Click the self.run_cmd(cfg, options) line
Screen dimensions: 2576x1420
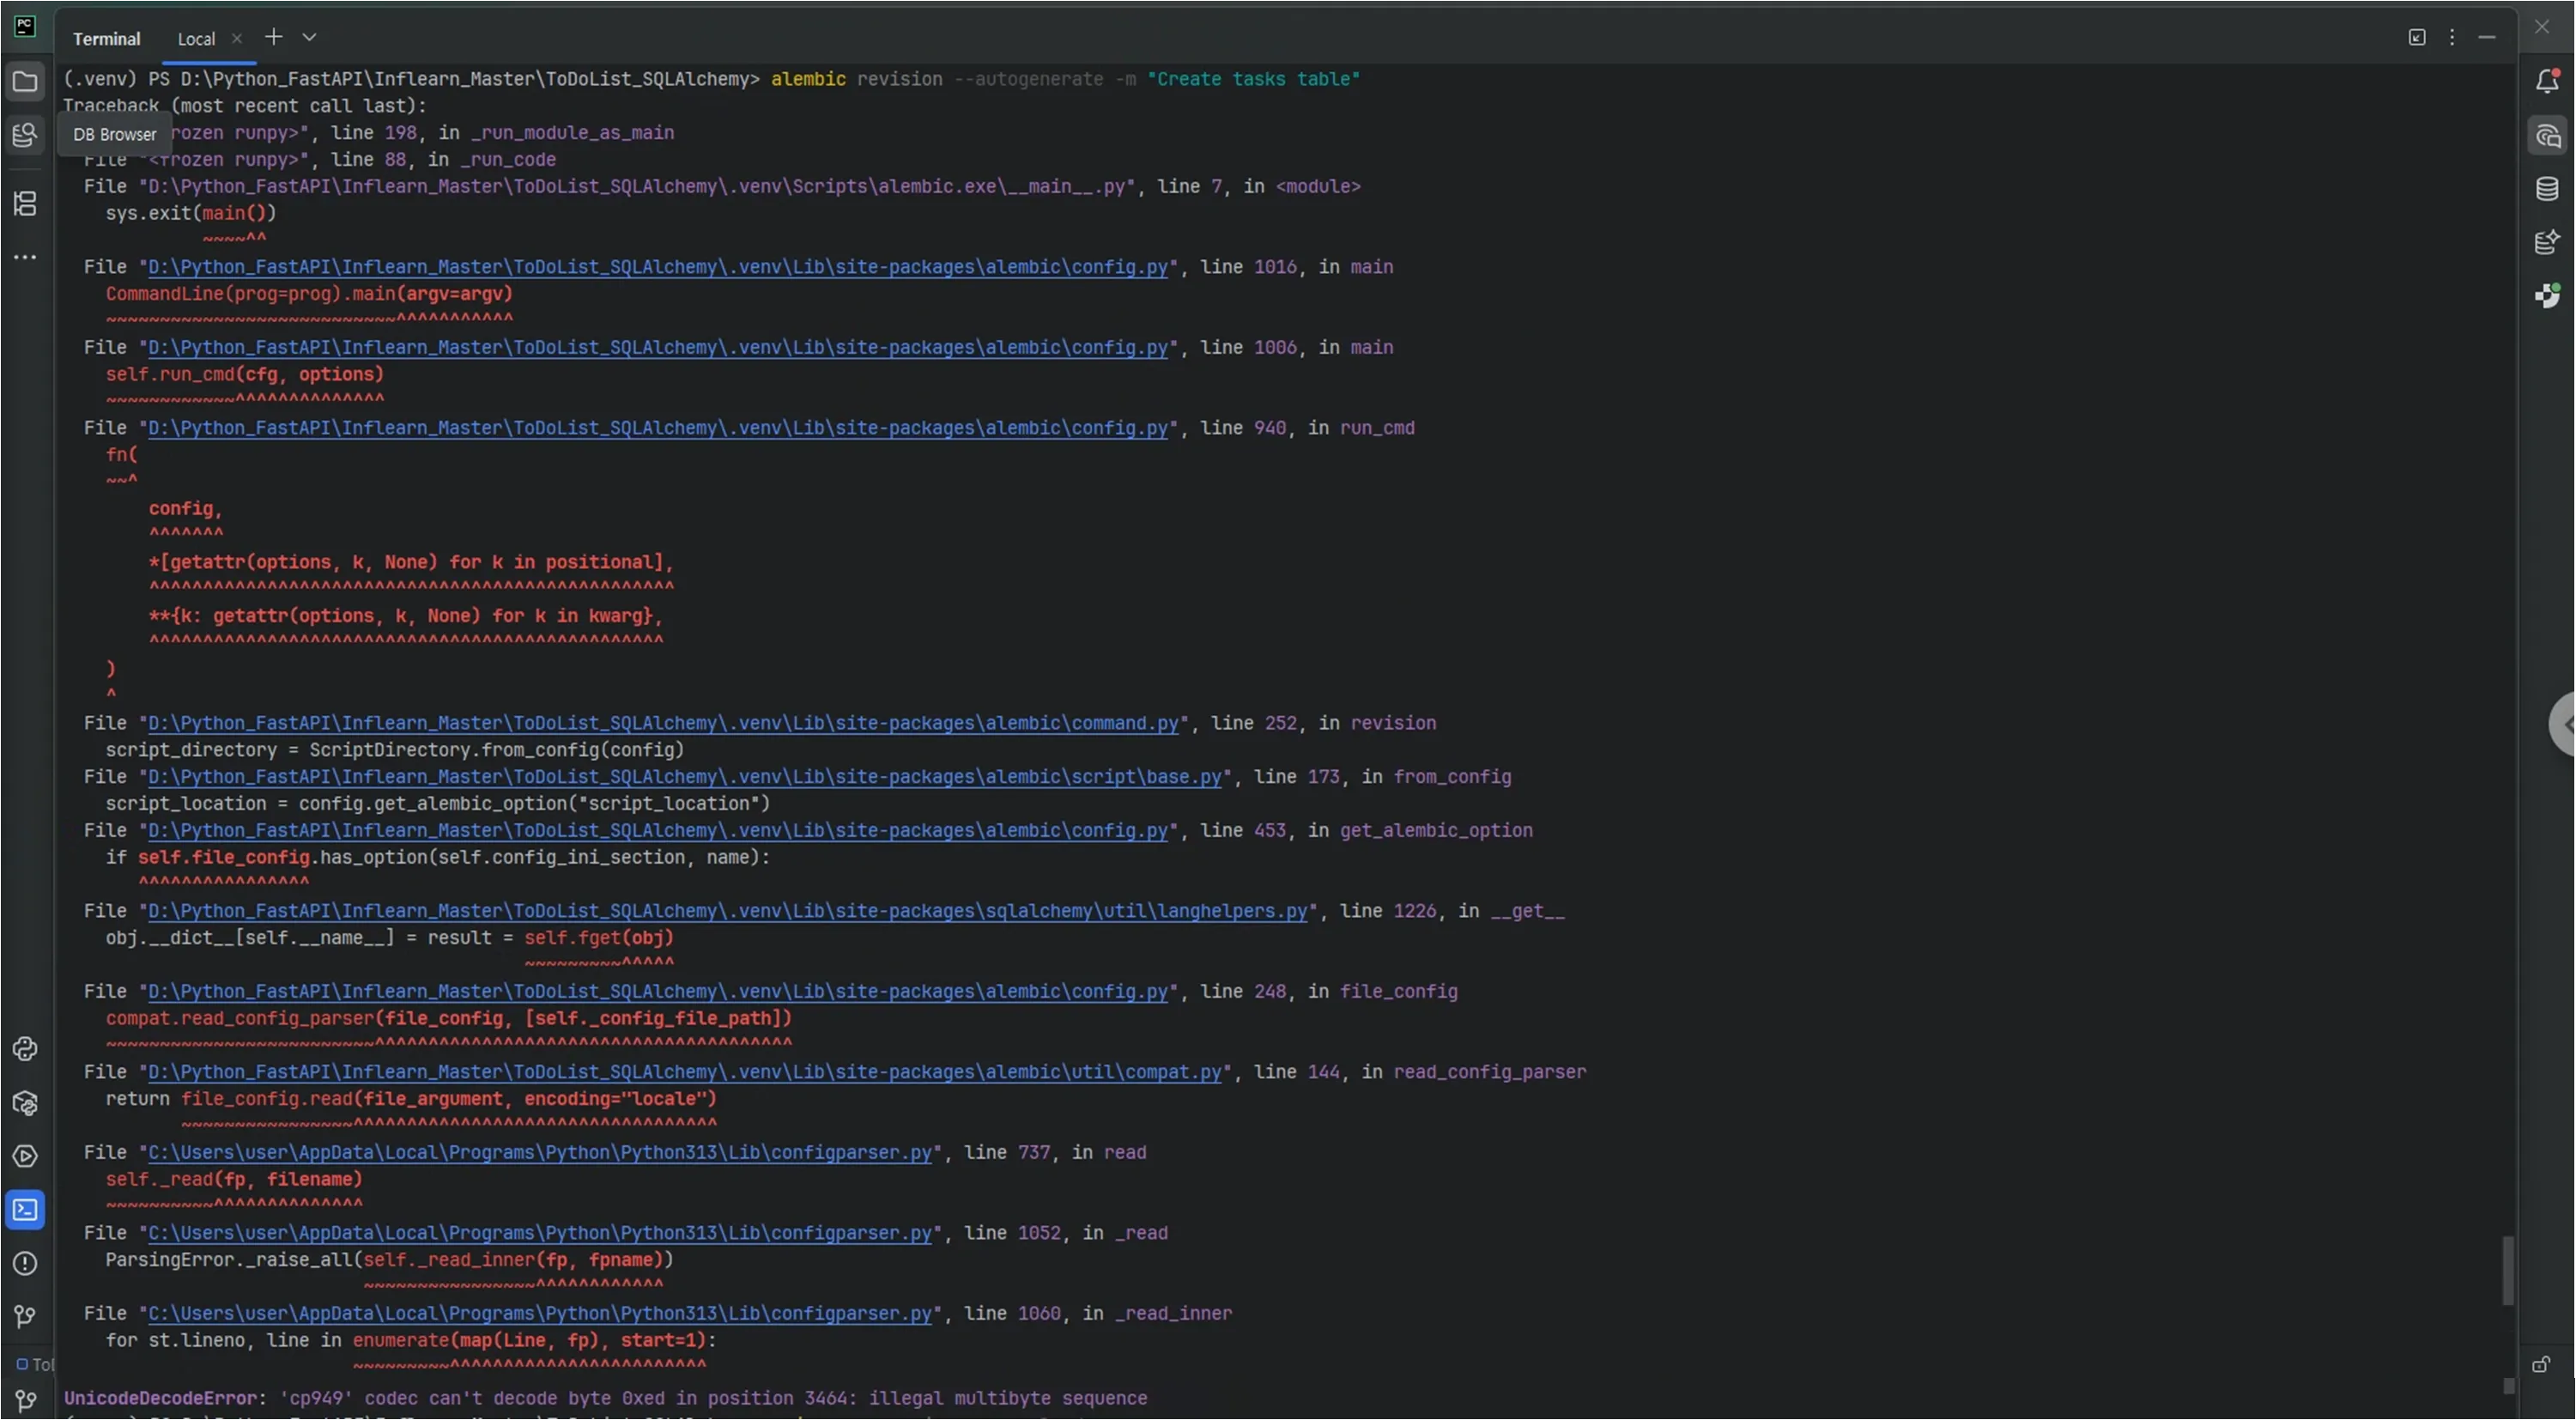point(245,374)
